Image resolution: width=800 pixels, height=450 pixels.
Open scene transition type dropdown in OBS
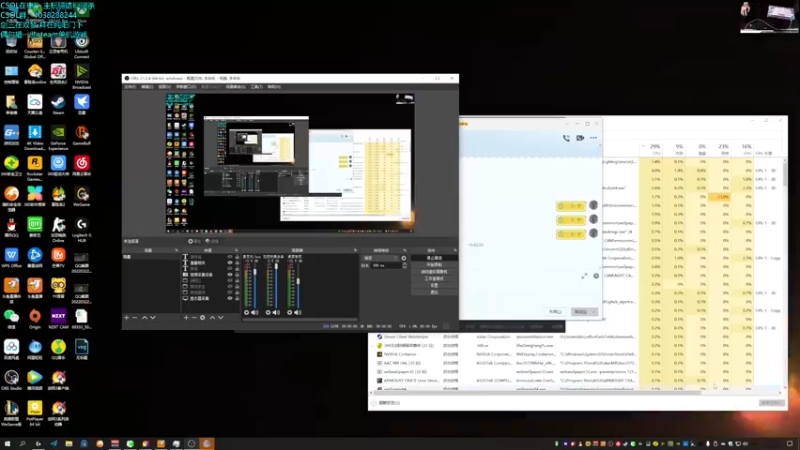click(380, 258)
